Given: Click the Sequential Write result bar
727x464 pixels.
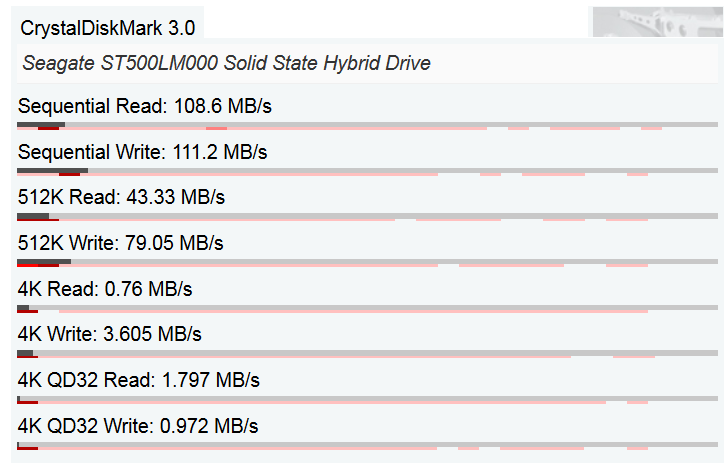Looking at the screenshot, I should [367, 172].
